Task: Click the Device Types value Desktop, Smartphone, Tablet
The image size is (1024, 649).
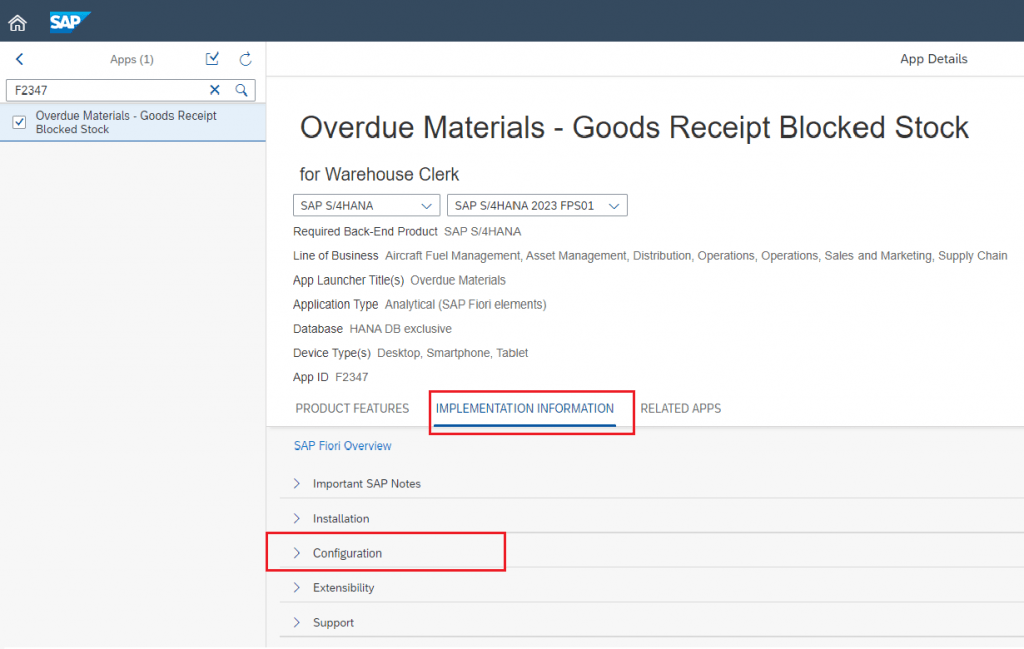Action: point(453,353)
